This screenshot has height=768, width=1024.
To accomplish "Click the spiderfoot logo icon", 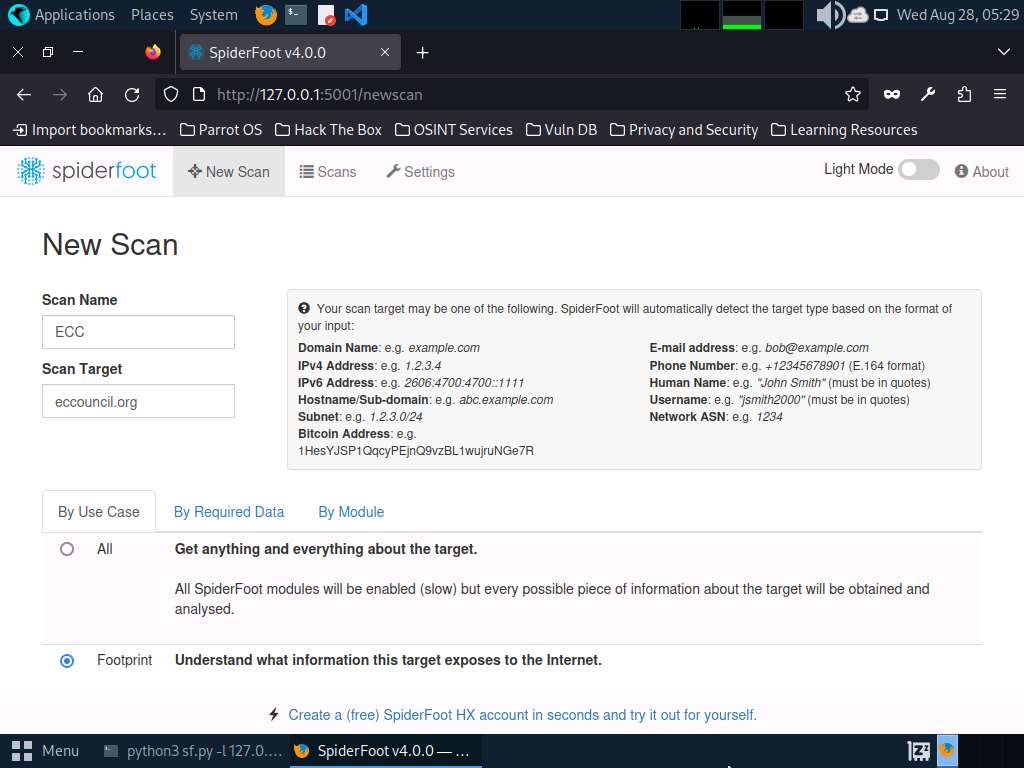I will click(x=30, y=171).
